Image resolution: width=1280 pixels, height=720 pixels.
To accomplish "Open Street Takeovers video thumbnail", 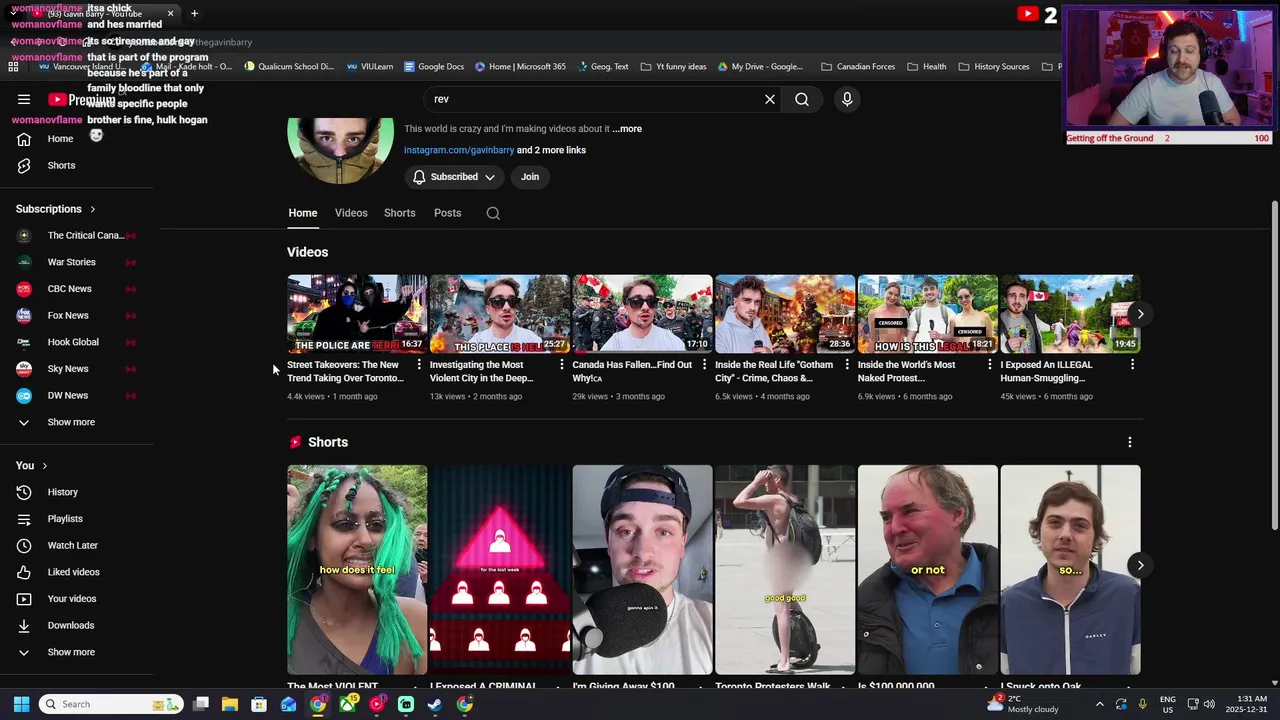I will pyautogui.click(x=357, y=314).
